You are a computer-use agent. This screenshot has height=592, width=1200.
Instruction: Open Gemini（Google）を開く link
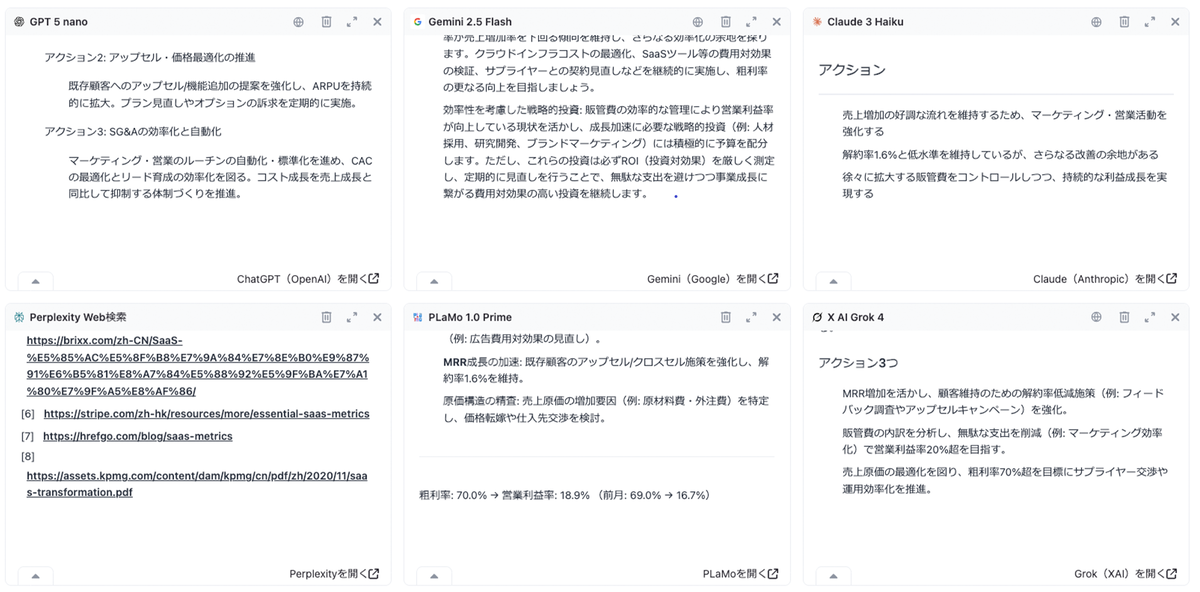pyautogui.click(x=713, y=279)
